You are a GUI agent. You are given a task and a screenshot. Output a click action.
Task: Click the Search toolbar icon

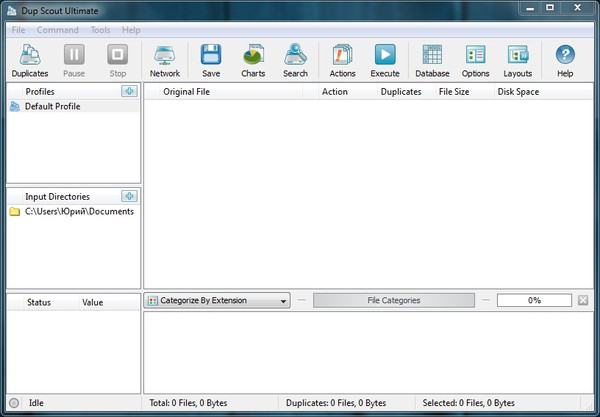click(x=295, y=60)
